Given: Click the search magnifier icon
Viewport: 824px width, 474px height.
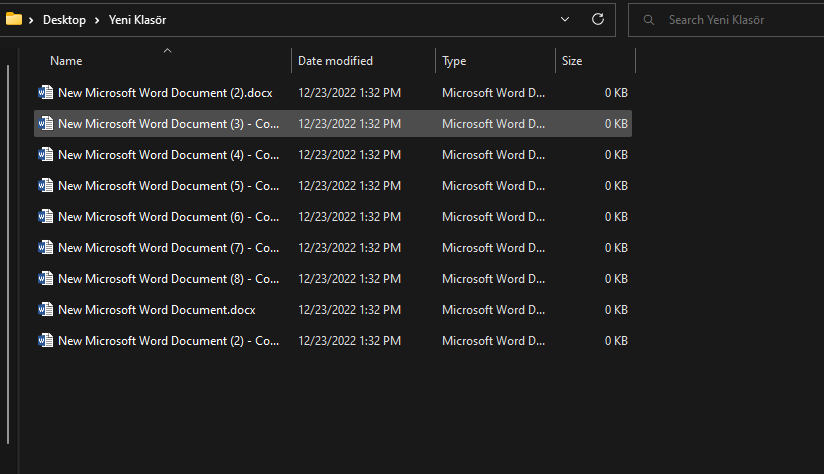Looking at the screenshot, I should point(649,20).
